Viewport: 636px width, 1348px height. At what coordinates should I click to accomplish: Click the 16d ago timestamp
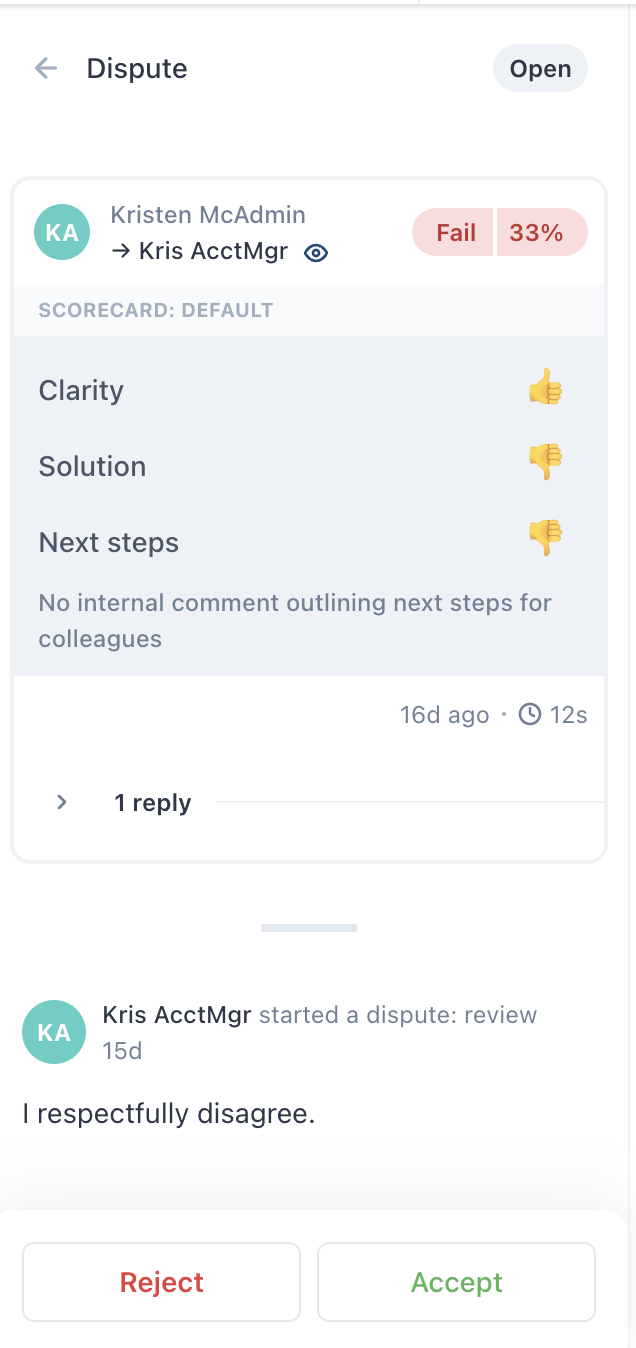tap(444, 715)
